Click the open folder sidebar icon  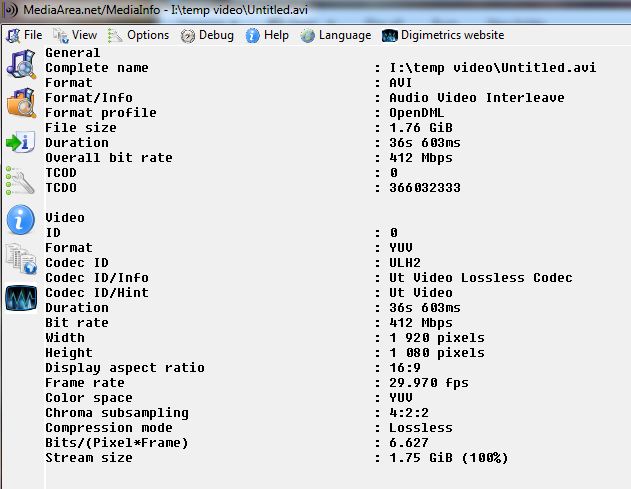tap(21, 103)
